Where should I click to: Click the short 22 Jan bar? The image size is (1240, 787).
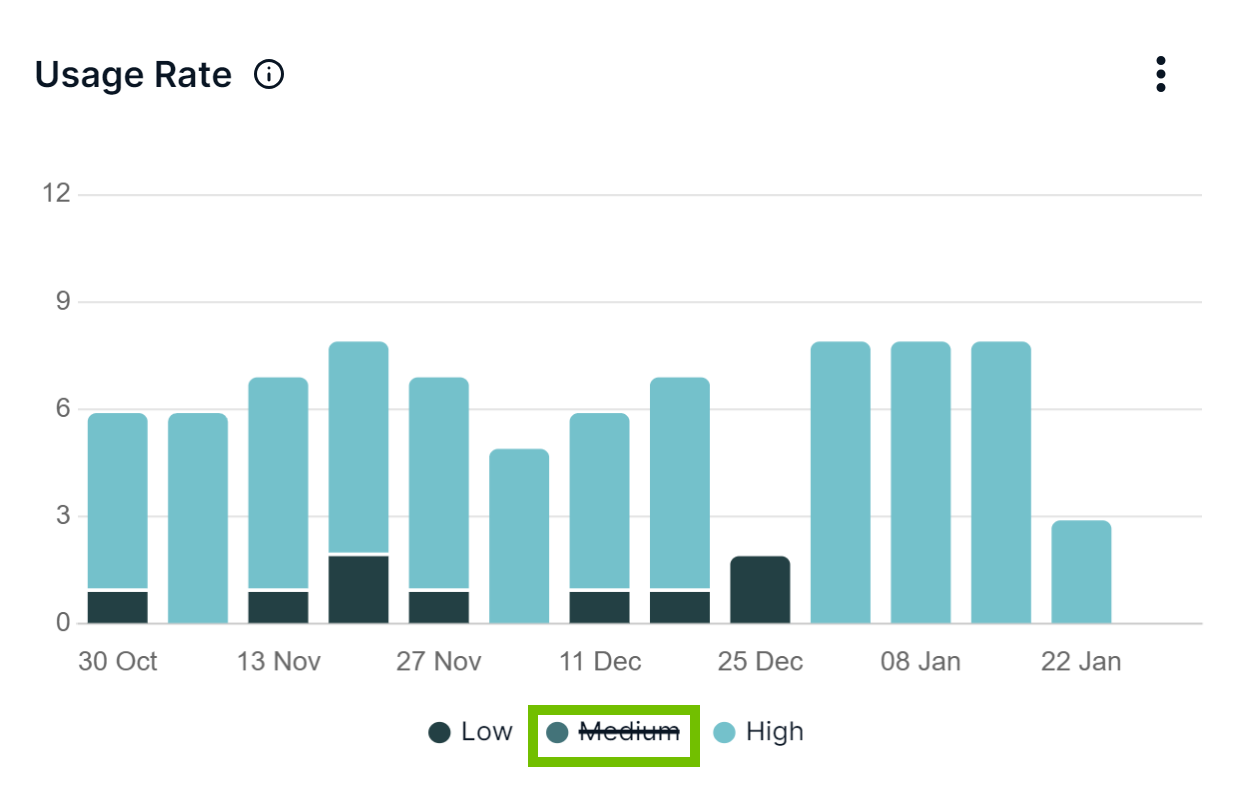click(1081, 572)
